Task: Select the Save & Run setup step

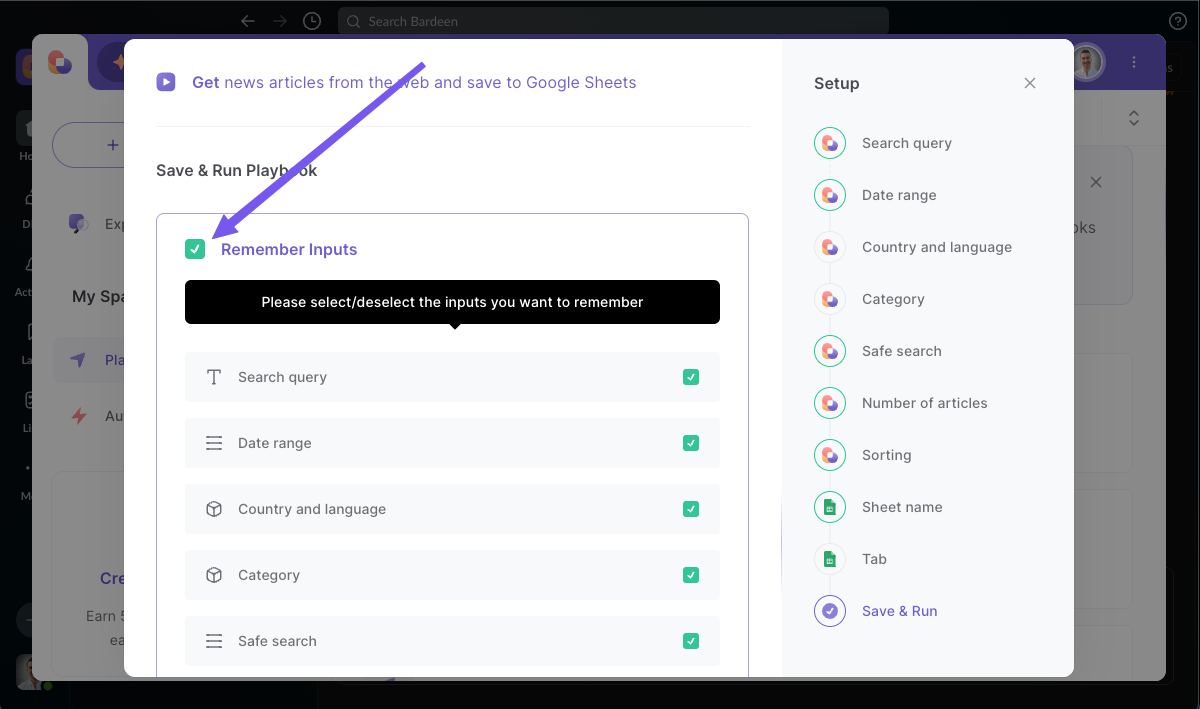Action: click(x=899, y=611)
